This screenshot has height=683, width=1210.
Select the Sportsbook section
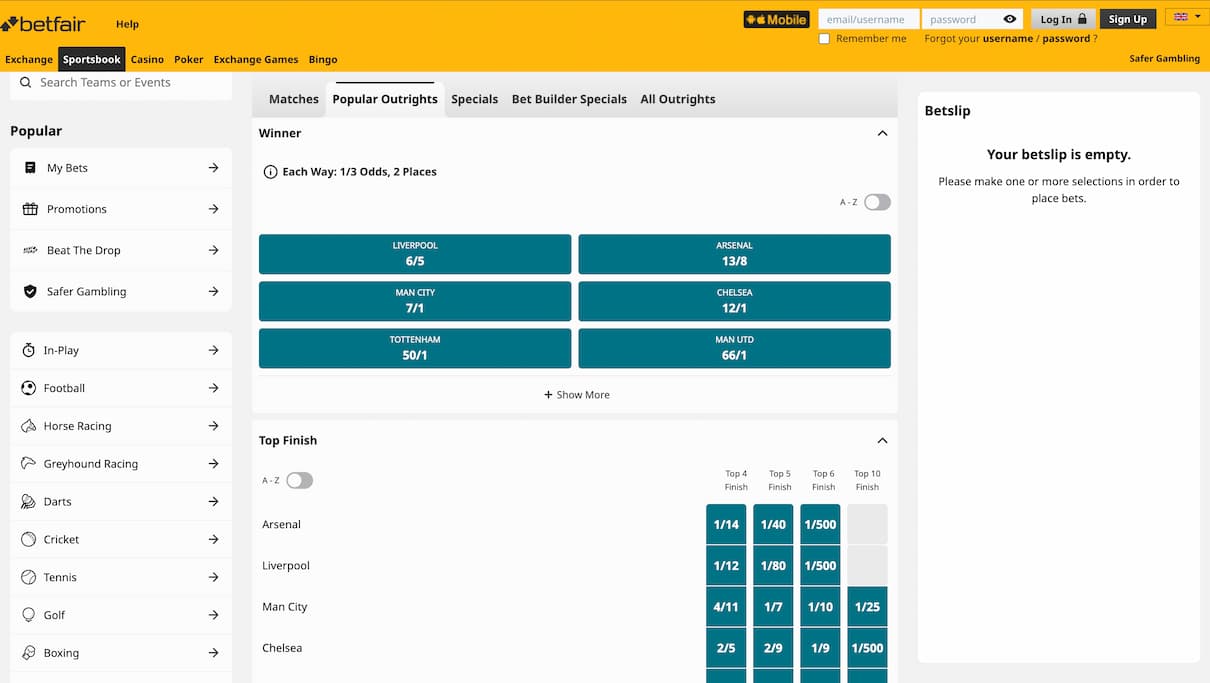point(92,60)
